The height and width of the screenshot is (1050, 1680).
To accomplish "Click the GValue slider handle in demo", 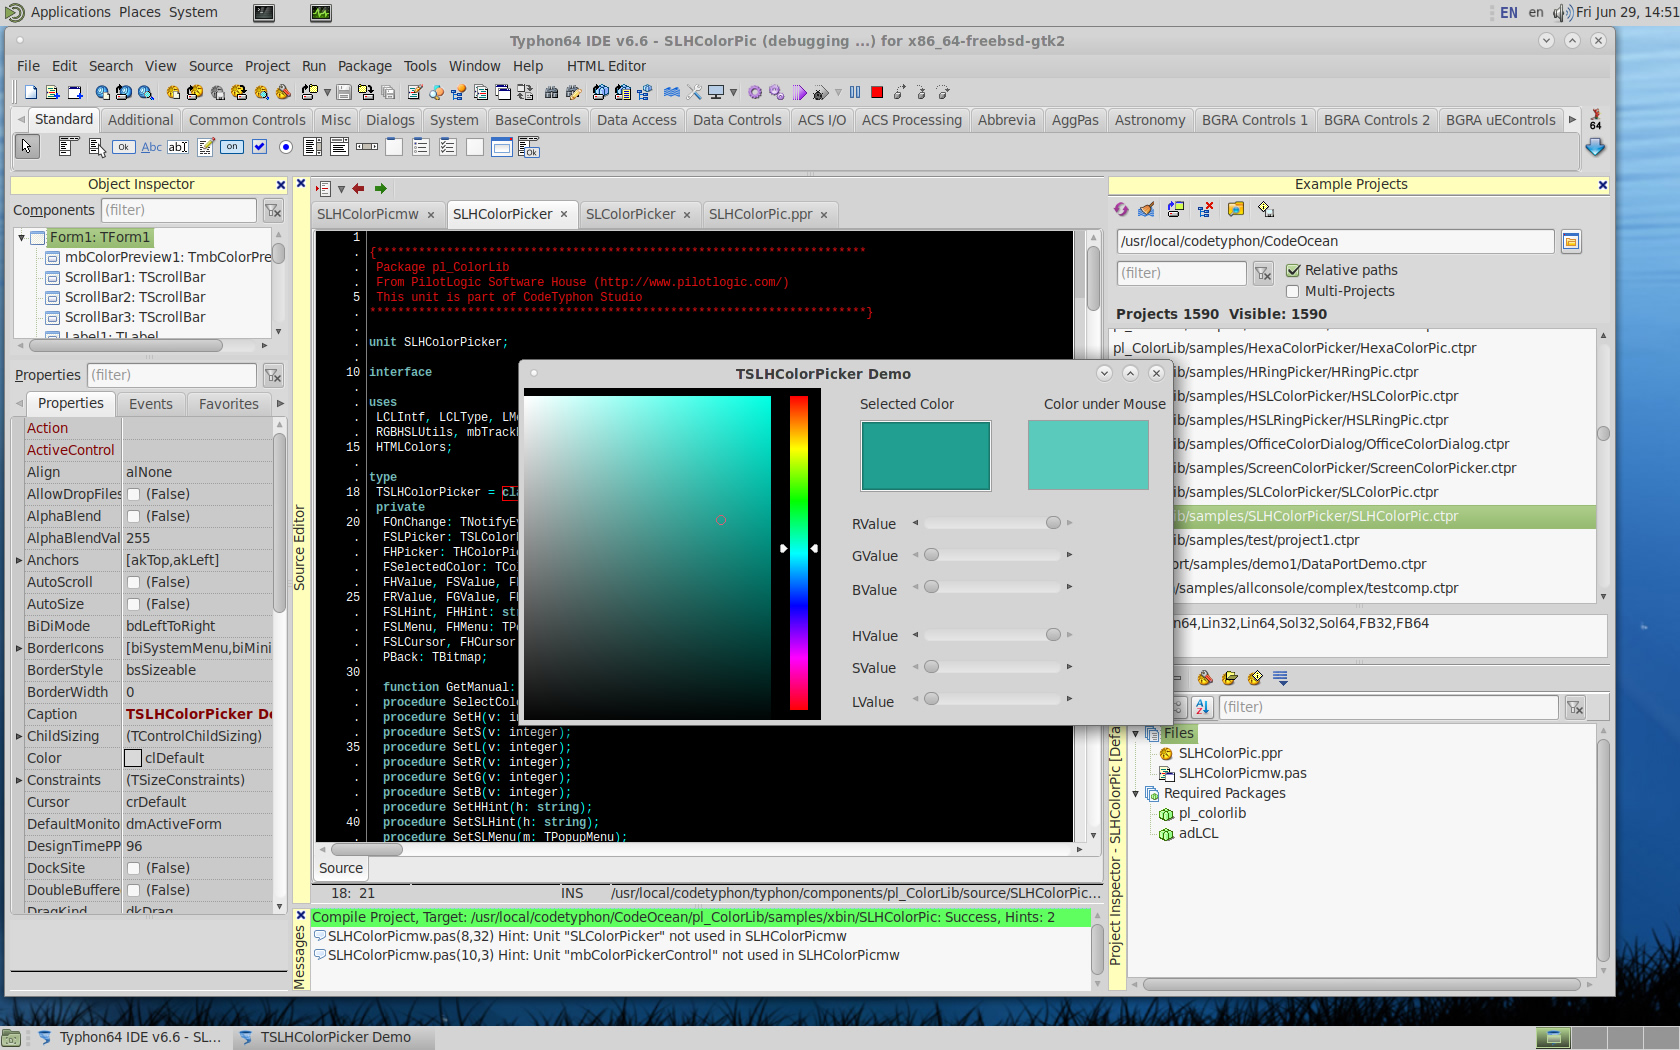I will 931,555.
